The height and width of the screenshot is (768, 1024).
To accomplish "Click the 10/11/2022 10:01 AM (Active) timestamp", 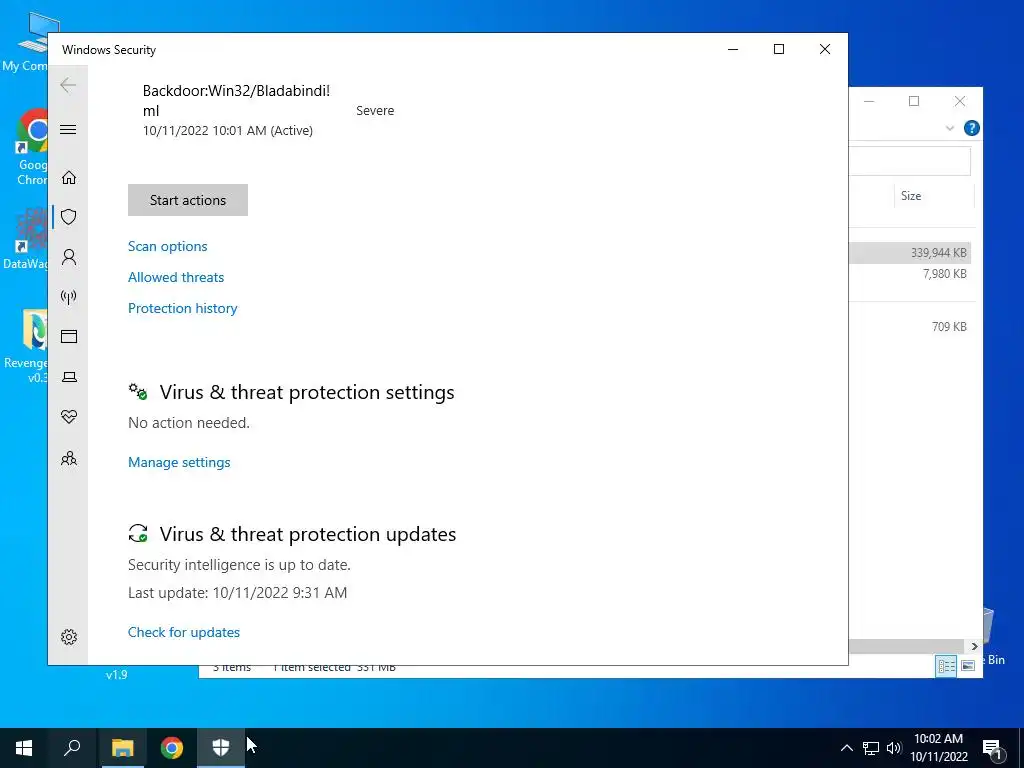I will pyautogui.click(x=227, y=131).
